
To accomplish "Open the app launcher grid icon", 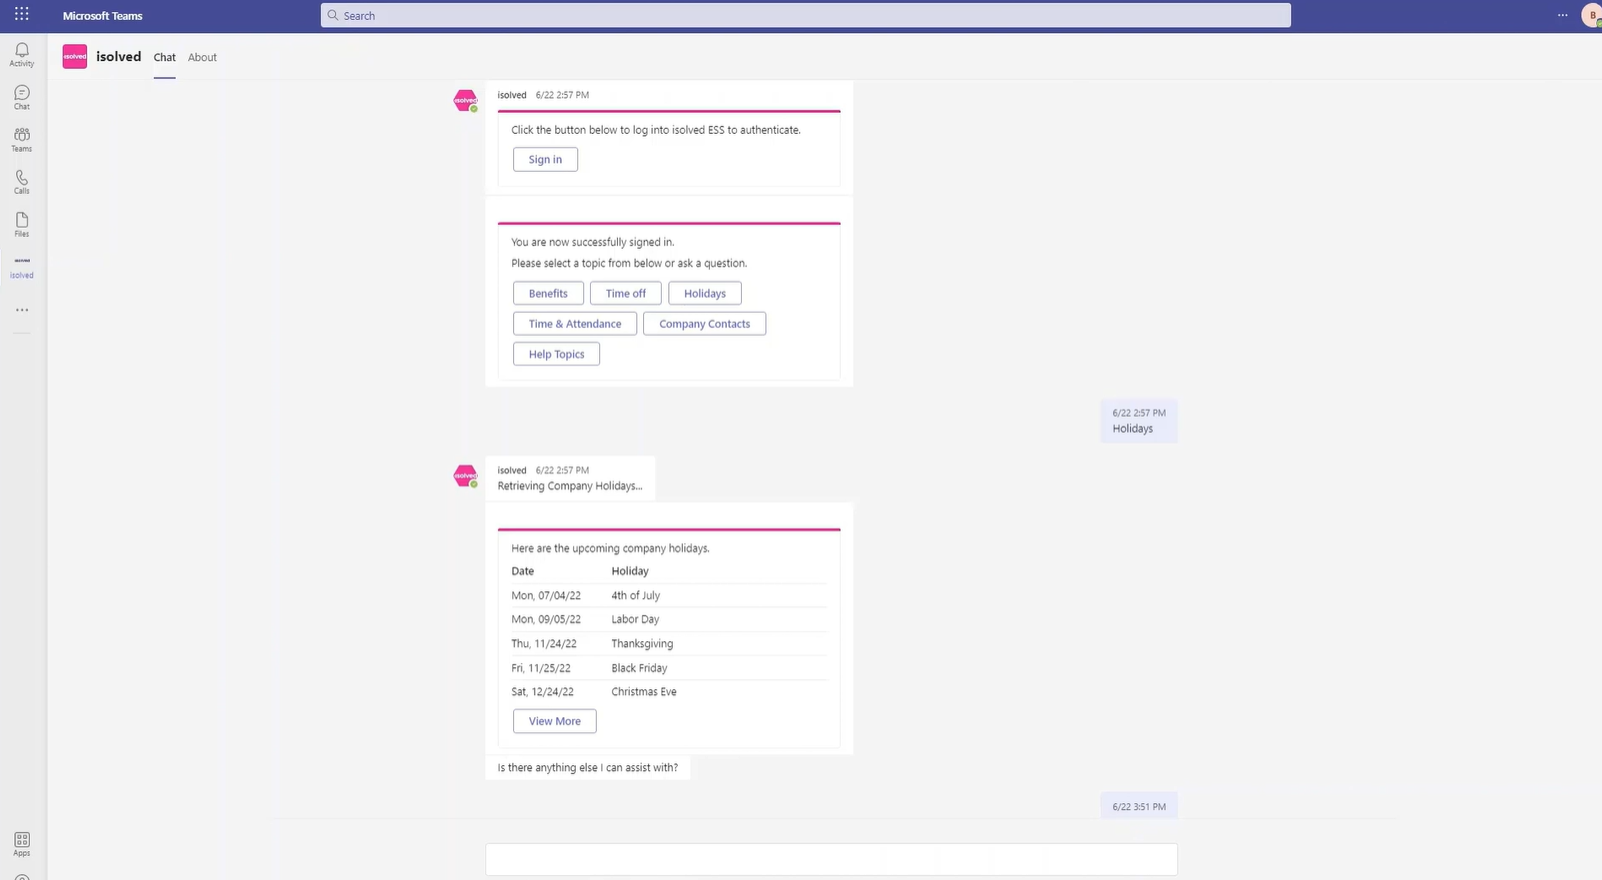I will pos(21,14).
